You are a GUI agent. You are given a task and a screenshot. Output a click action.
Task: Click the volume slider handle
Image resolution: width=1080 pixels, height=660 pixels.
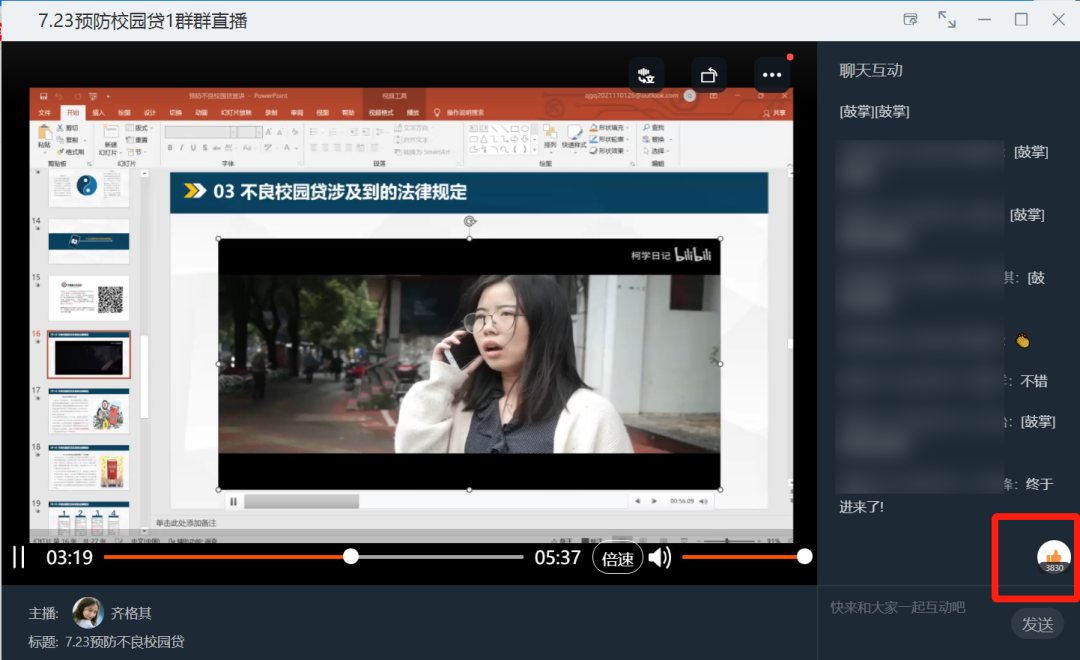804,557
